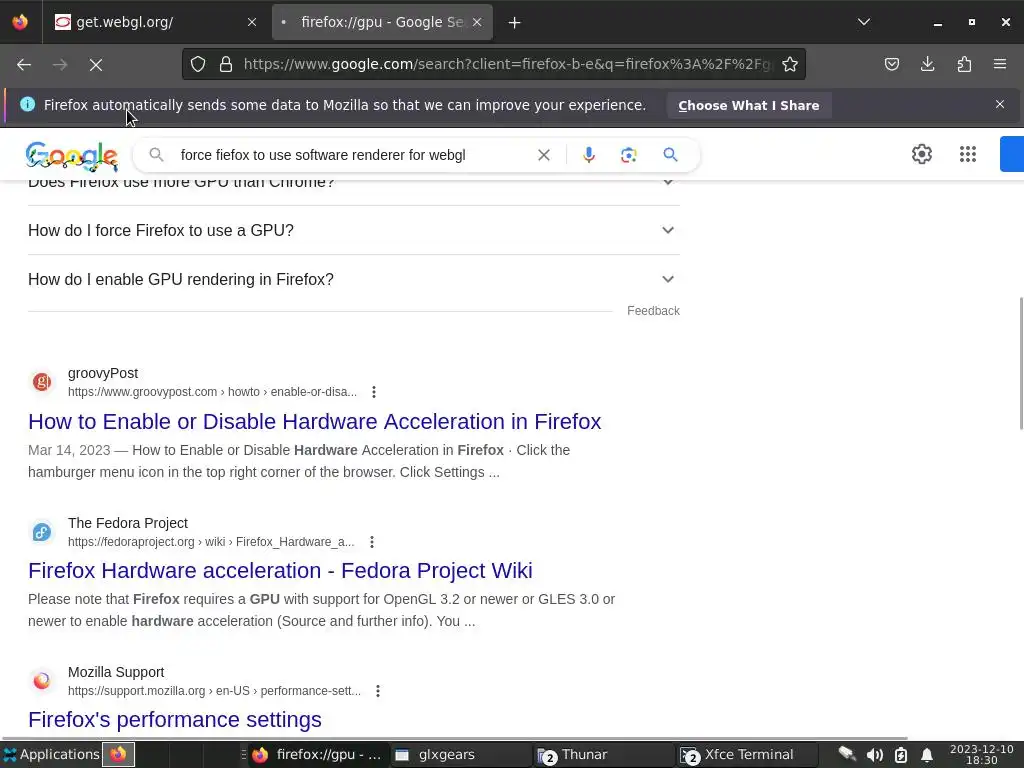The width and height of the screenshot is (1024, 768).
Task: Open tracking protection shield icon
Action: point(198,64)
